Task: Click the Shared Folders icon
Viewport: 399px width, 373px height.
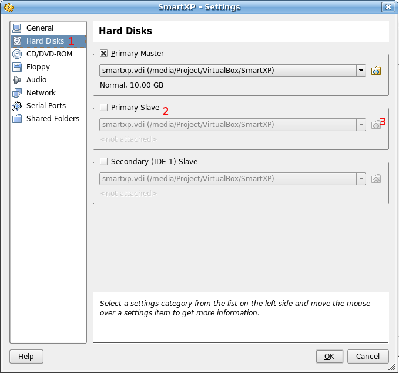Action: click(17, 119)
